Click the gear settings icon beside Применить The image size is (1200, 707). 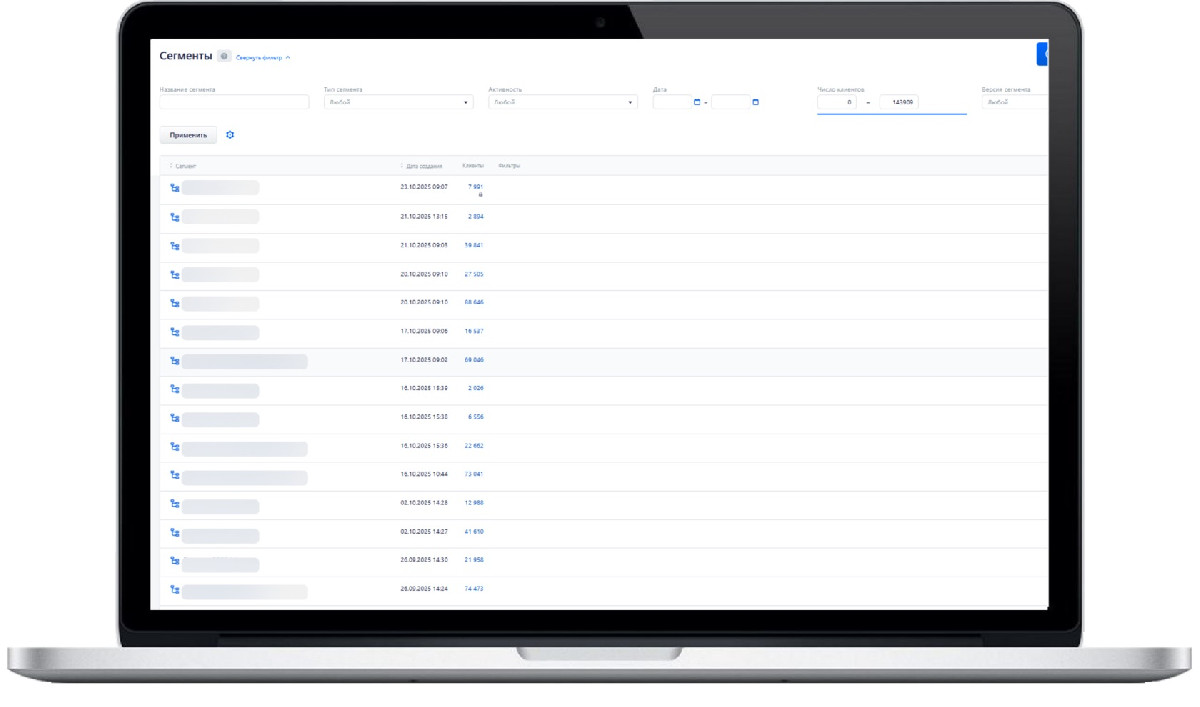click(230, 135)
